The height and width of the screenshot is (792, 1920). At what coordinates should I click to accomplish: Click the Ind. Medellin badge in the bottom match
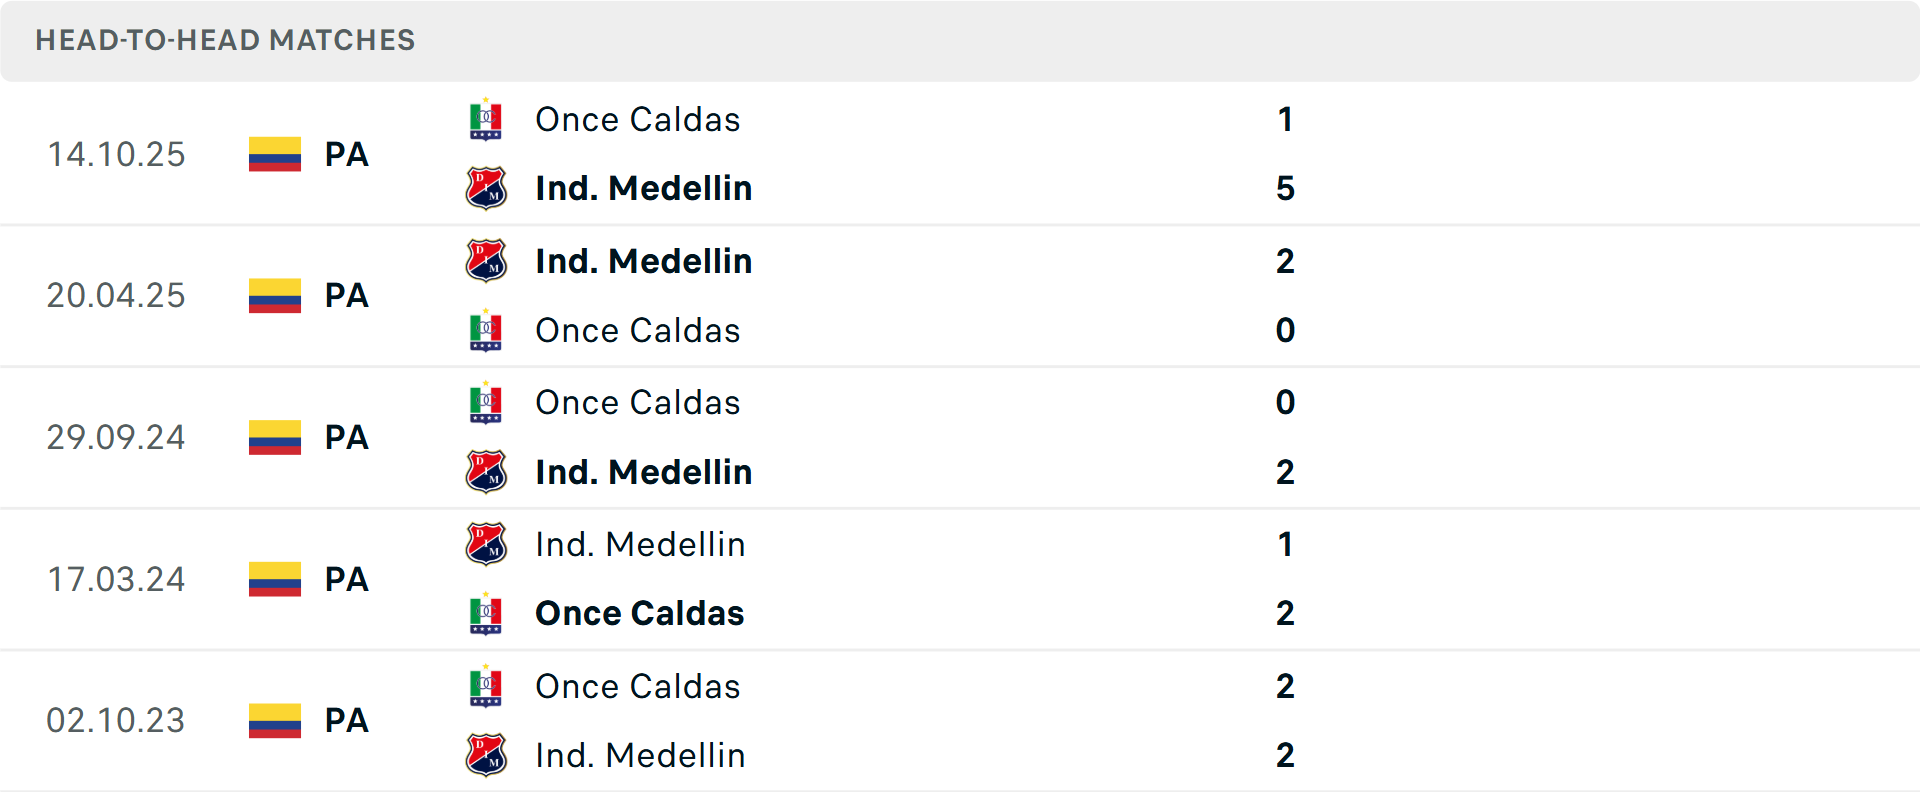pos(486,755)
